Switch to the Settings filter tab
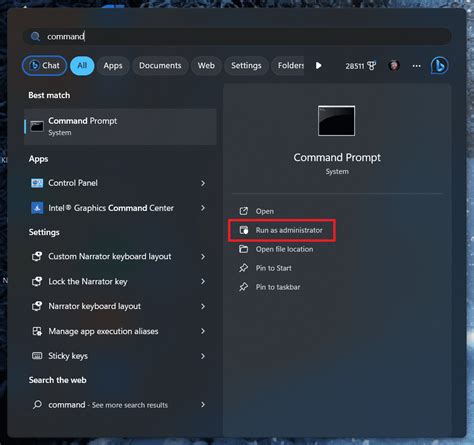Image resolution: width=474 pixels, height=445 pixels. point(246,66)
